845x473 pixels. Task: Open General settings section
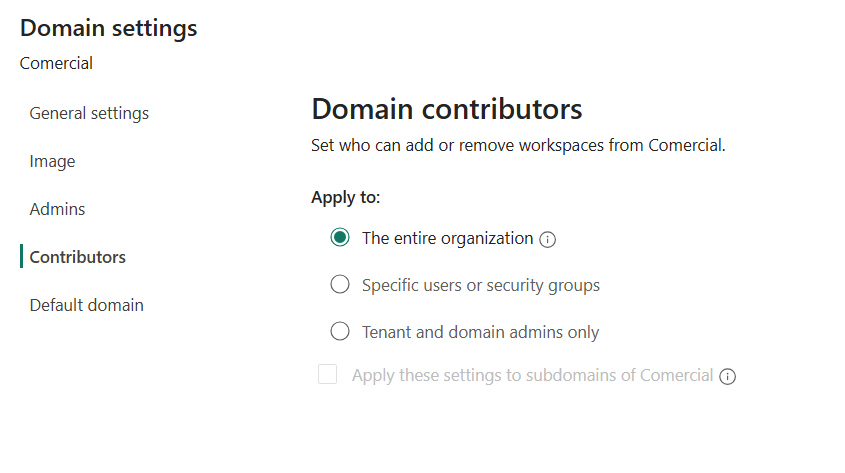coord(89,113)
